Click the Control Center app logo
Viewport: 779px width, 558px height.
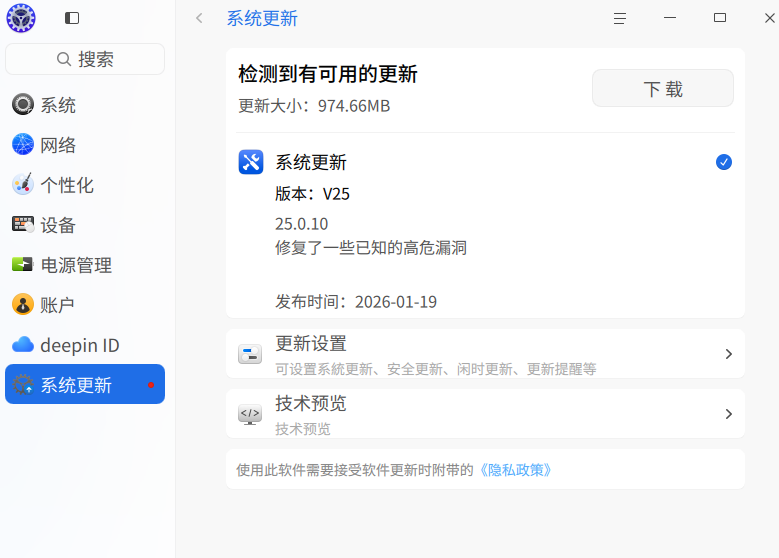coord(21,18)
